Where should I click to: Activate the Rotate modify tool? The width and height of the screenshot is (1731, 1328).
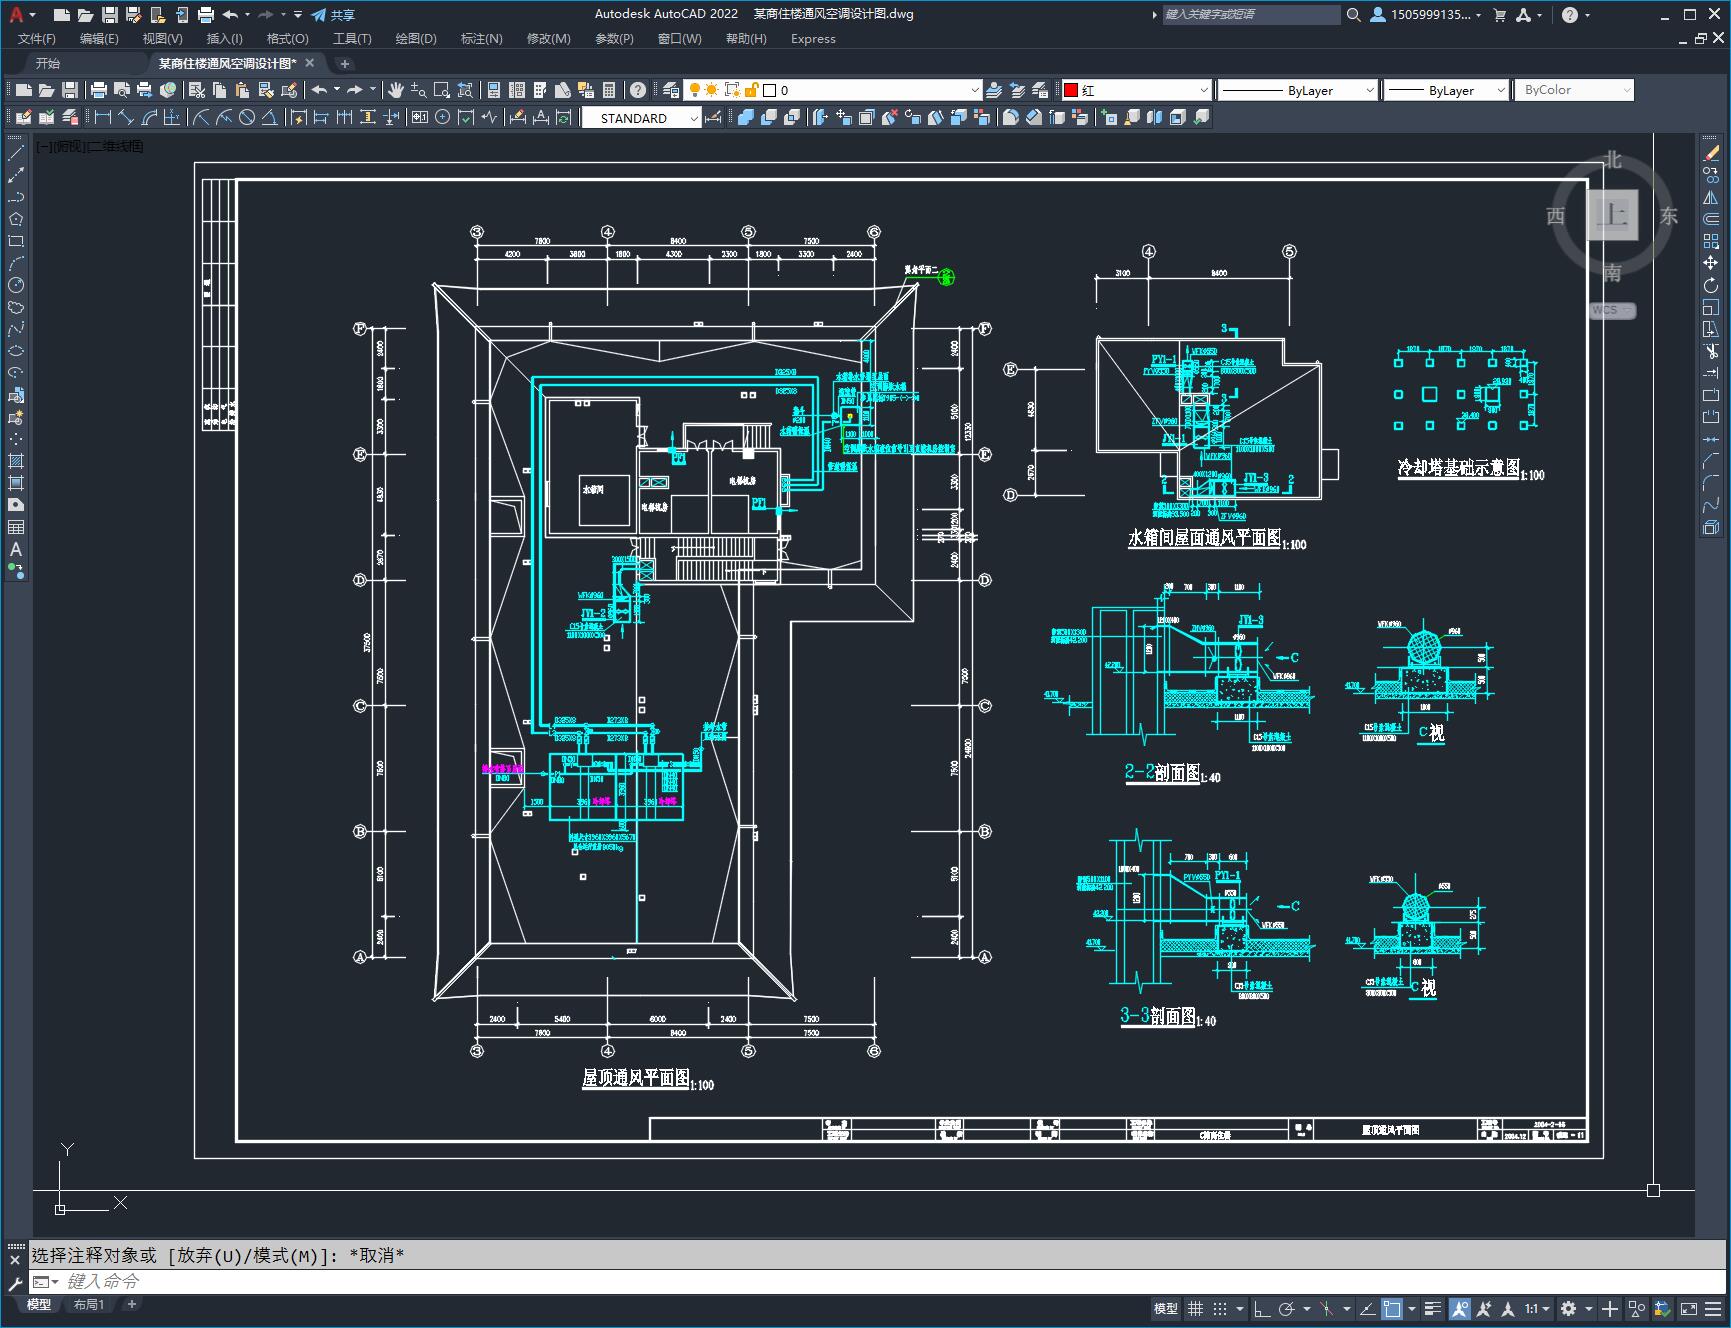1711,285
